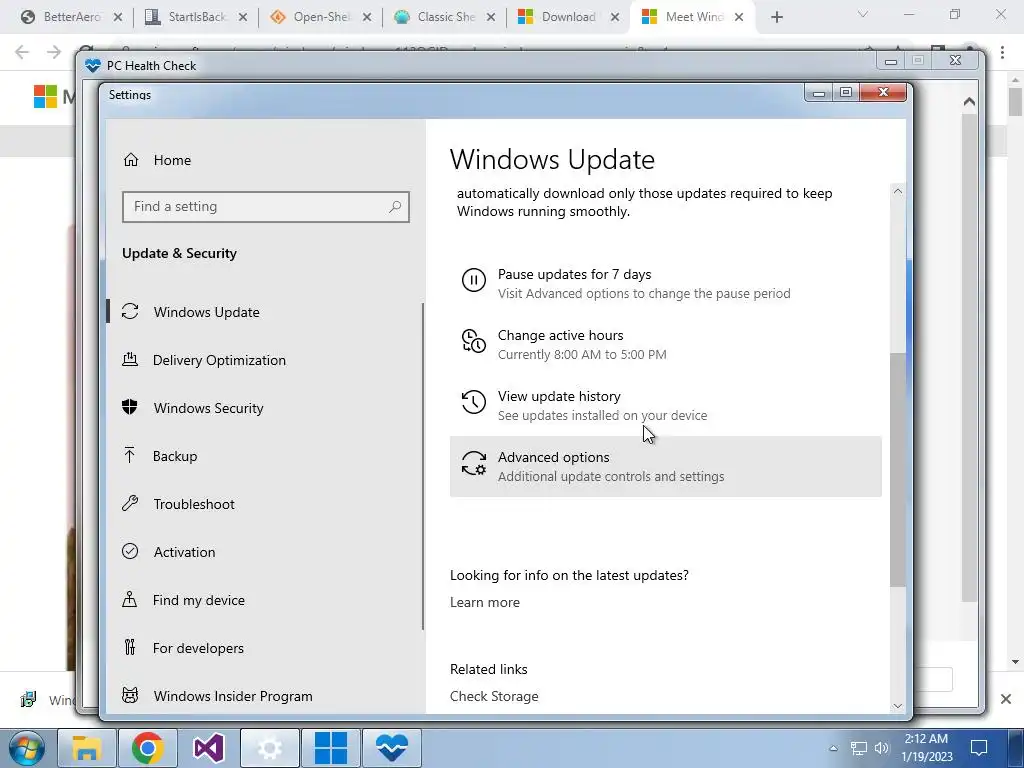The image size is (1024, 768).
Task: Open Home in Settings sidebar
Action: click(x=172, y=160)
